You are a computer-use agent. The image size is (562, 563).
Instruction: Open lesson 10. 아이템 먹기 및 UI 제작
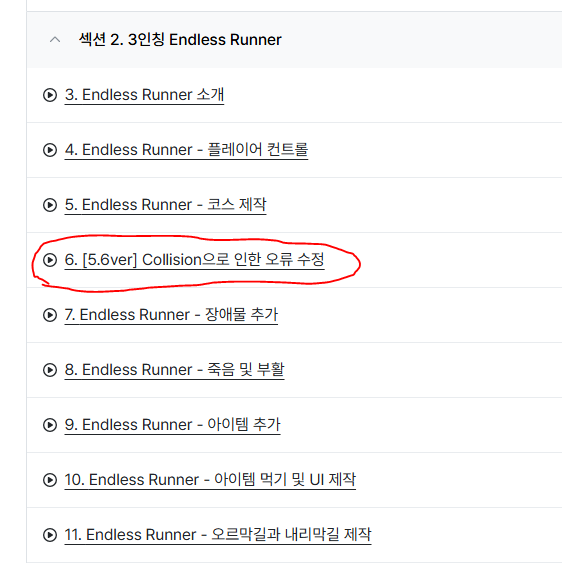pyautogui.click(x=210, y=480)
